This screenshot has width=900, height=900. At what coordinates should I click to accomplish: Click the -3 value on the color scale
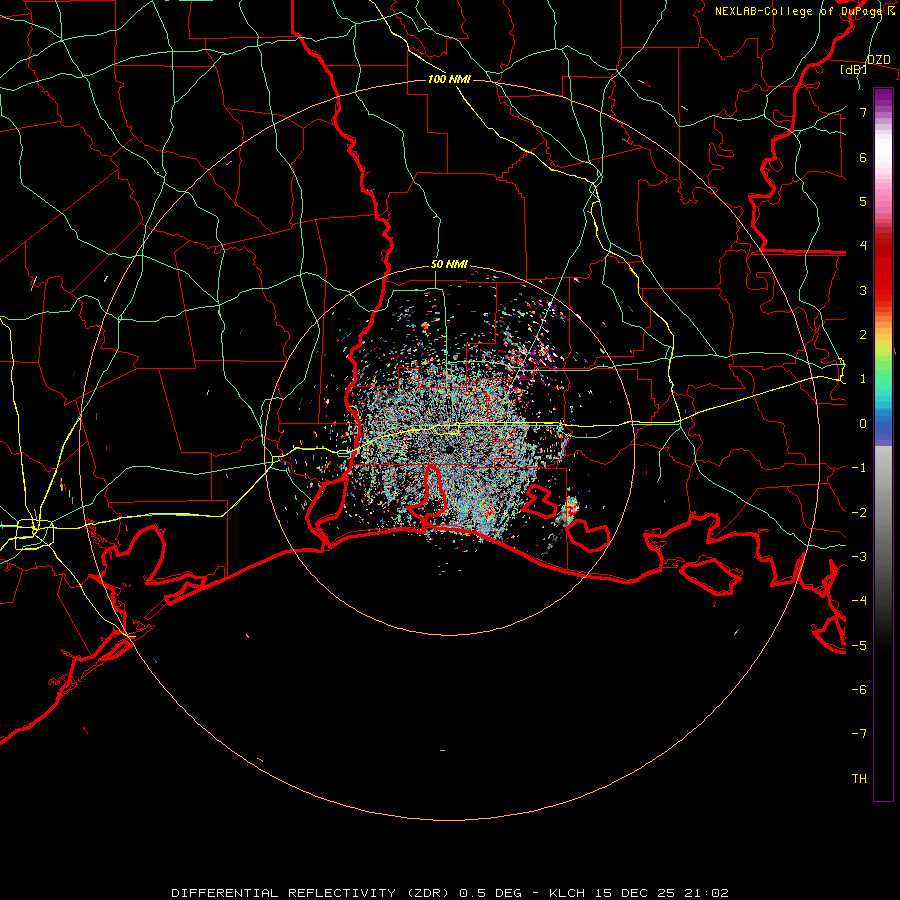tap(859, 557)
